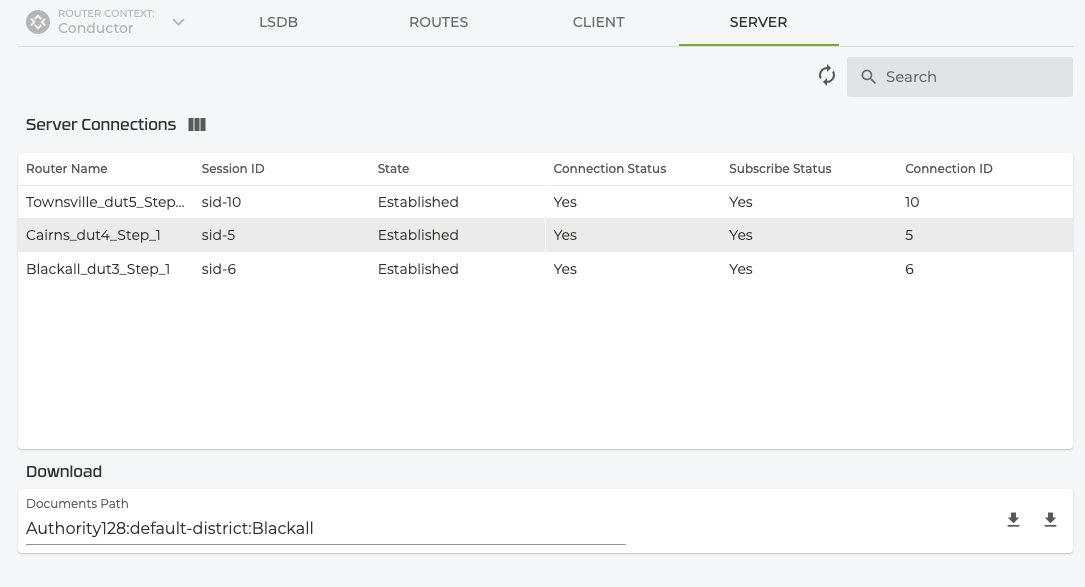Click the router context Conductor icon
The width and height of the screenshot is (1085, 587).
click(x=38, y=22)
